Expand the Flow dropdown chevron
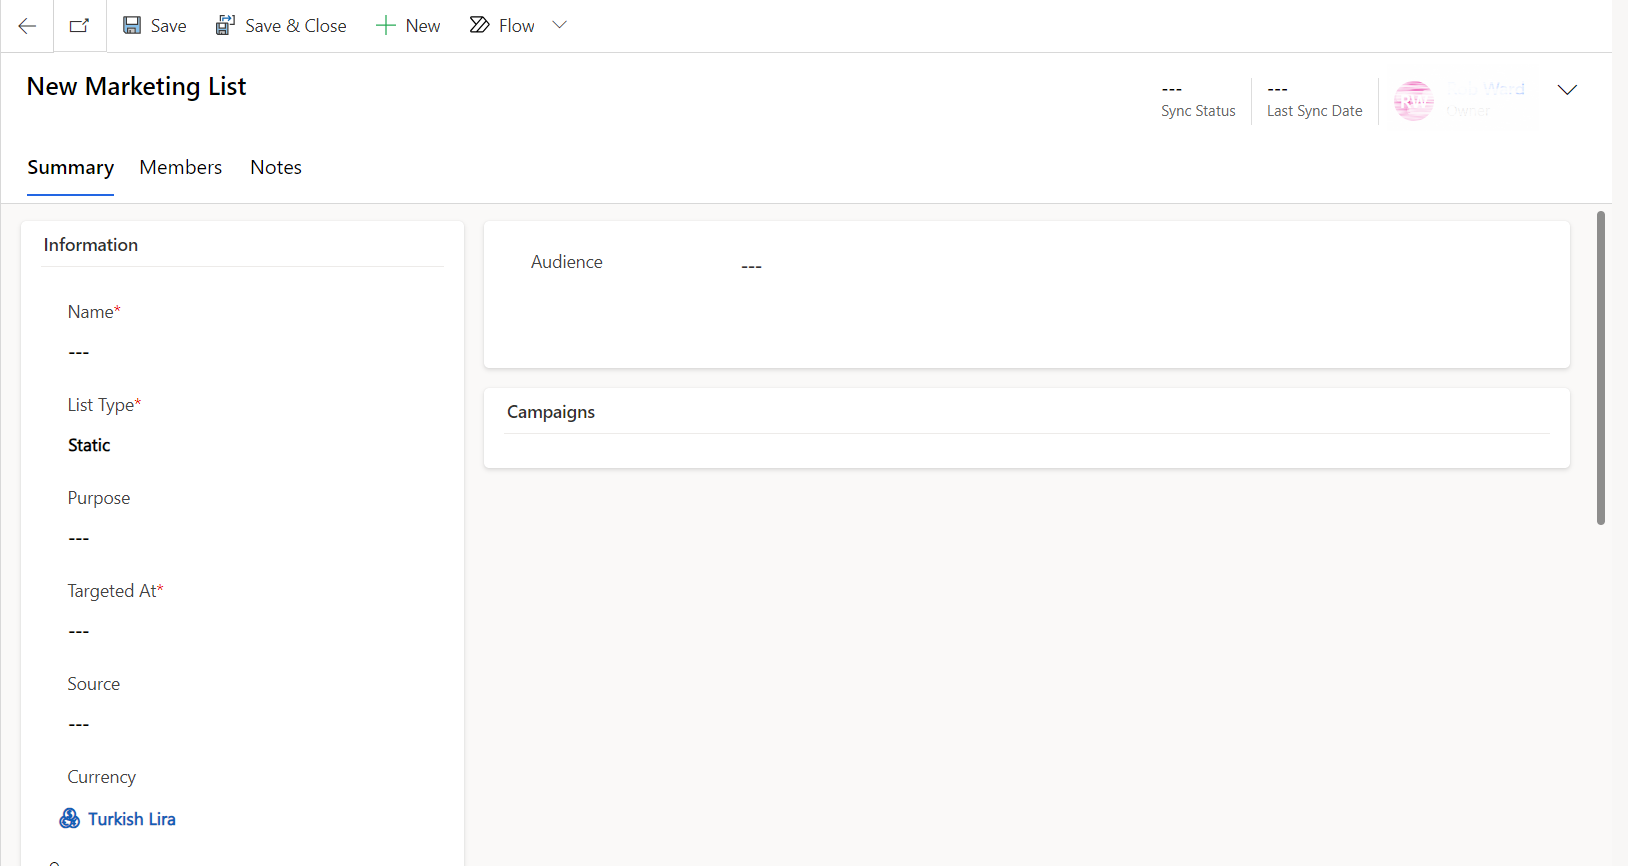Image resolution: width=1628 pixels, height=866 pixels. point(560,26)
